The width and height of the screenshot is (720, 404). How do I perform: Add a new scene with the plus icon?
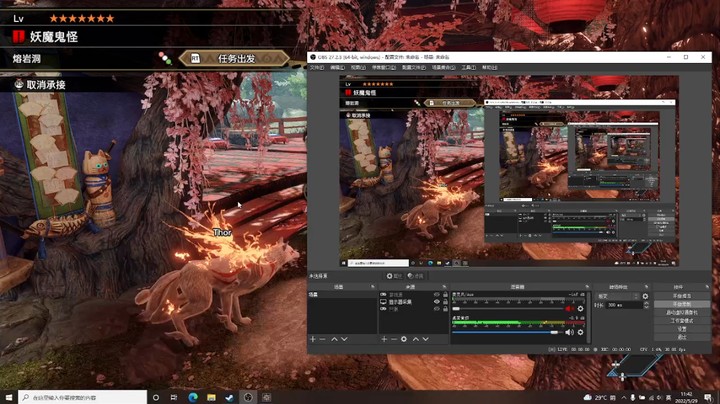313,339
